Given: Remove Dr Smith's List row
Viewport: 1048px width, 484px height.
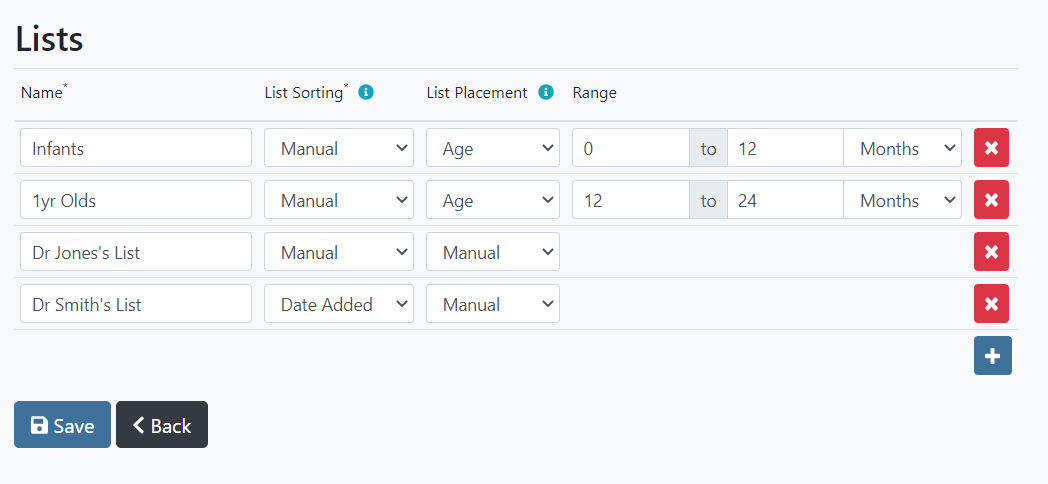Looking at the screenshot, I should (991, 304).
